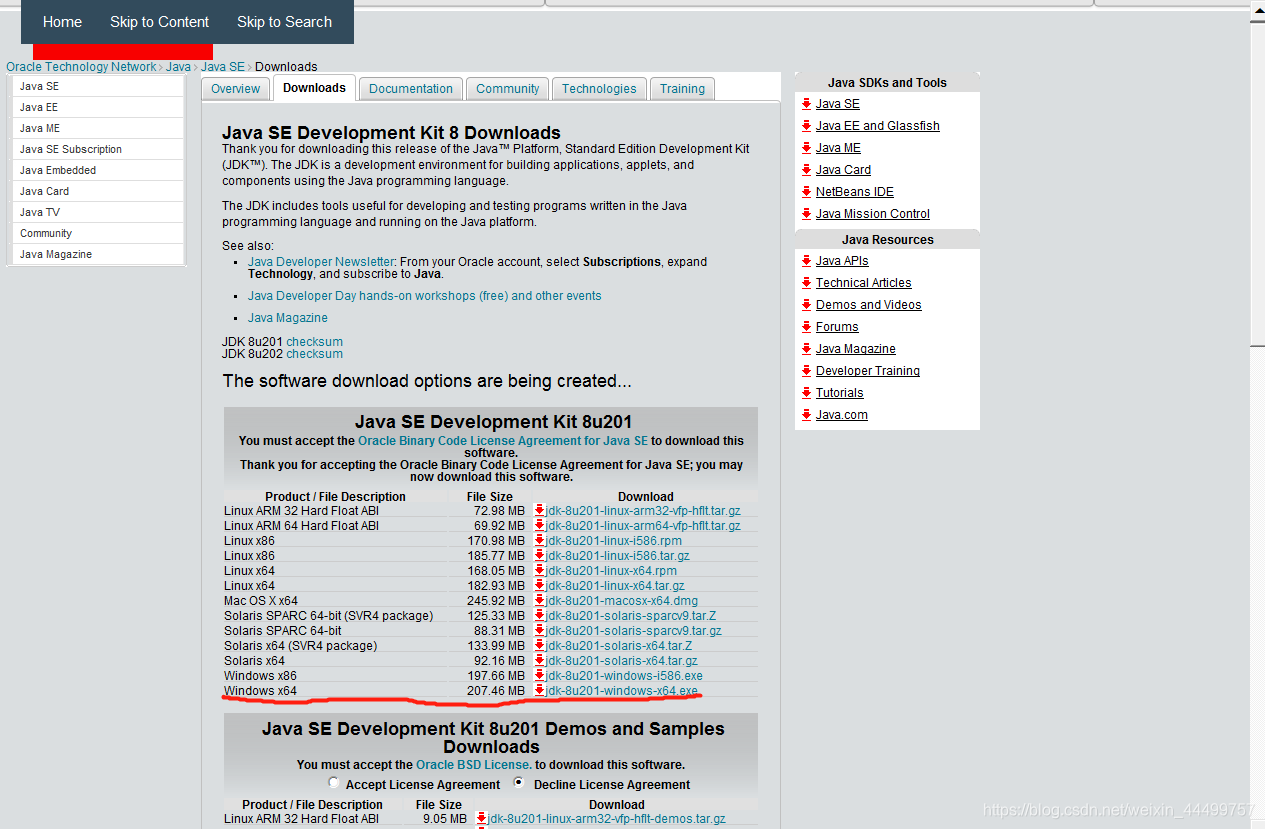This screenshot has width=1265, height=829.
Task: Click Skip to Search link
Action: point(284,22)
